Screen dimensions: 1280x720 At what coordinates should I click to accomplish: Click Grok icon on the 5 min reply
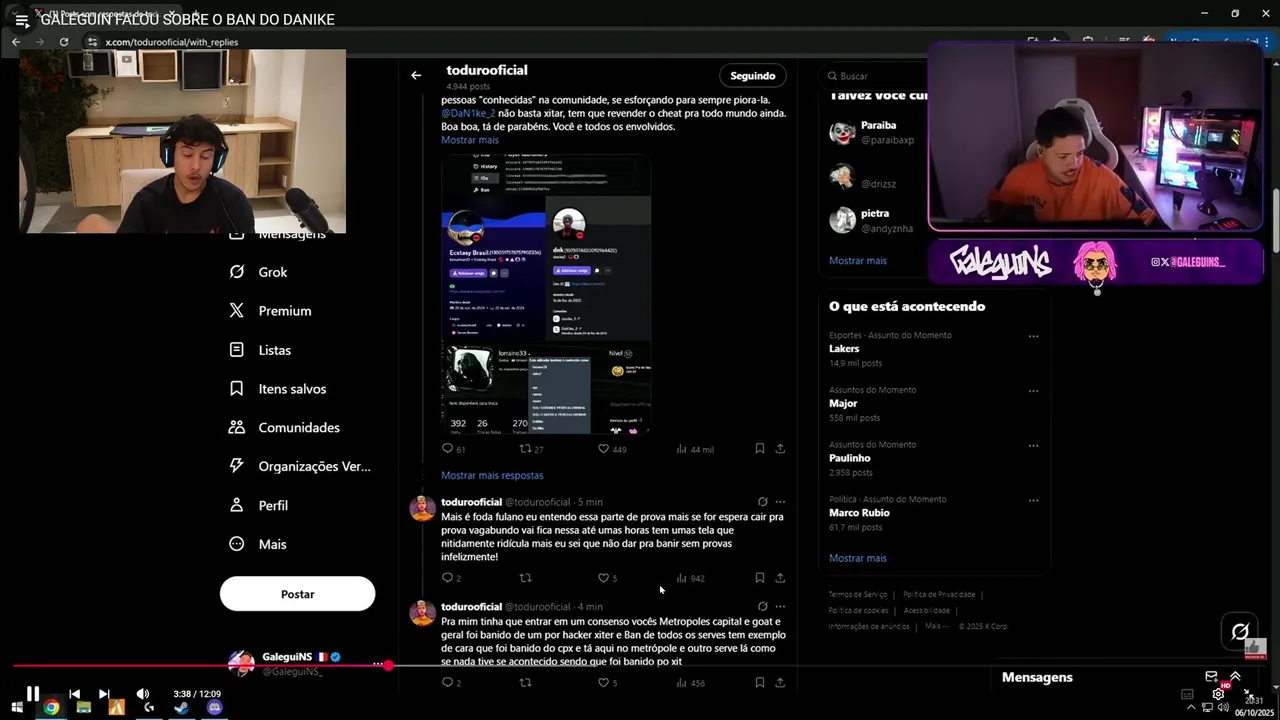click(x=762, y=502)
